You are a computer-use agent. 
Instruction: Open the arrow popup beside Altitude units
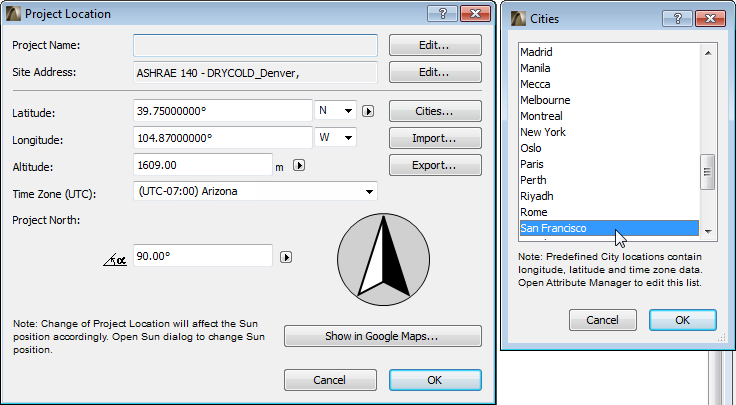[299, 166]
